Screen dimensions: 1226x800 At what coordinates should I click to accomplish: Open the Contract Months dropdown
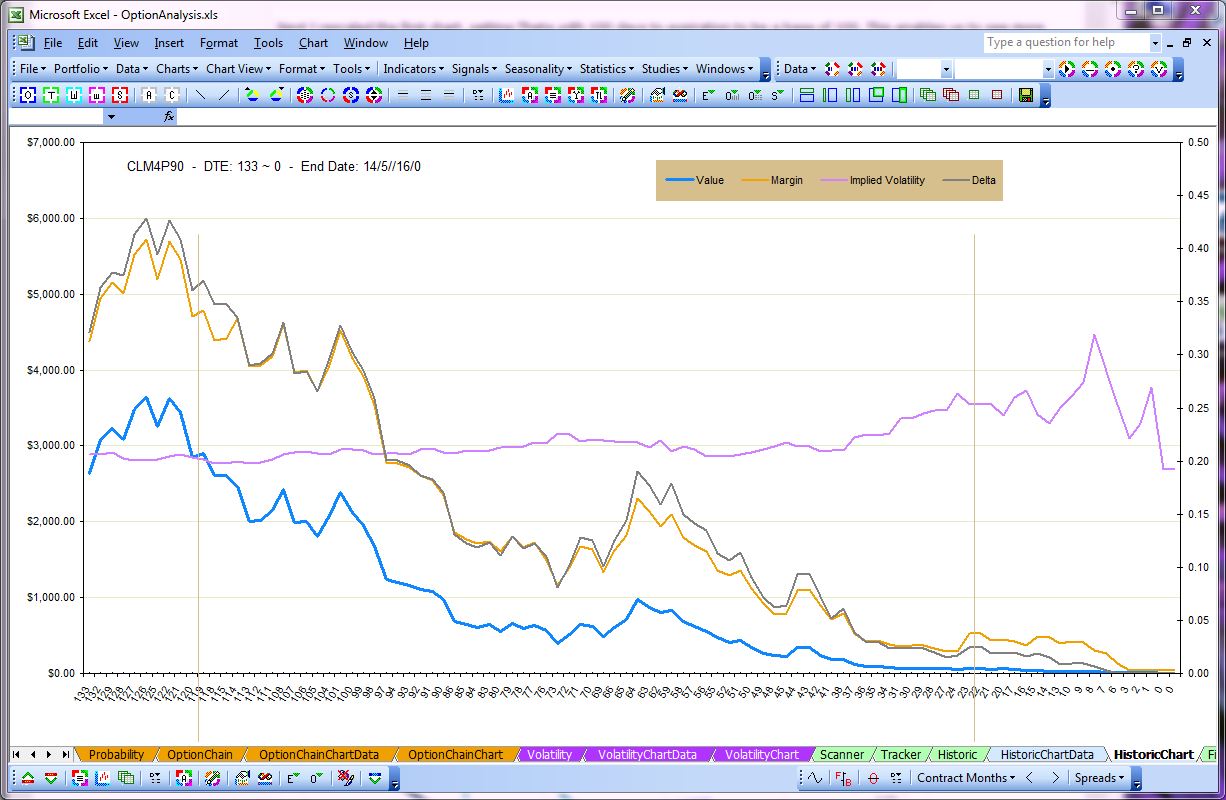pos(965,778)
